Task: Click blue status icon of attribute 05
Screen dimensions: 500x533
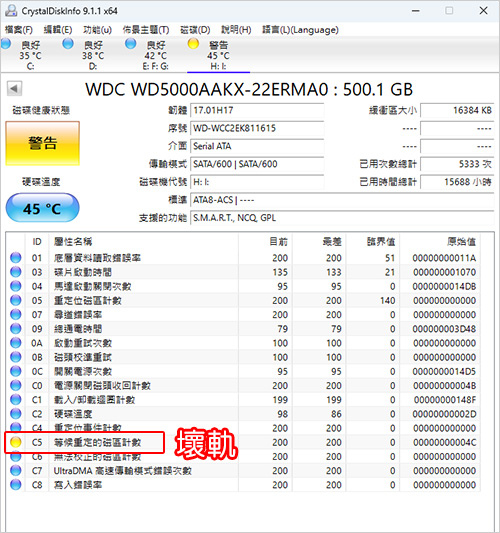Action: (x=16, y=300)
